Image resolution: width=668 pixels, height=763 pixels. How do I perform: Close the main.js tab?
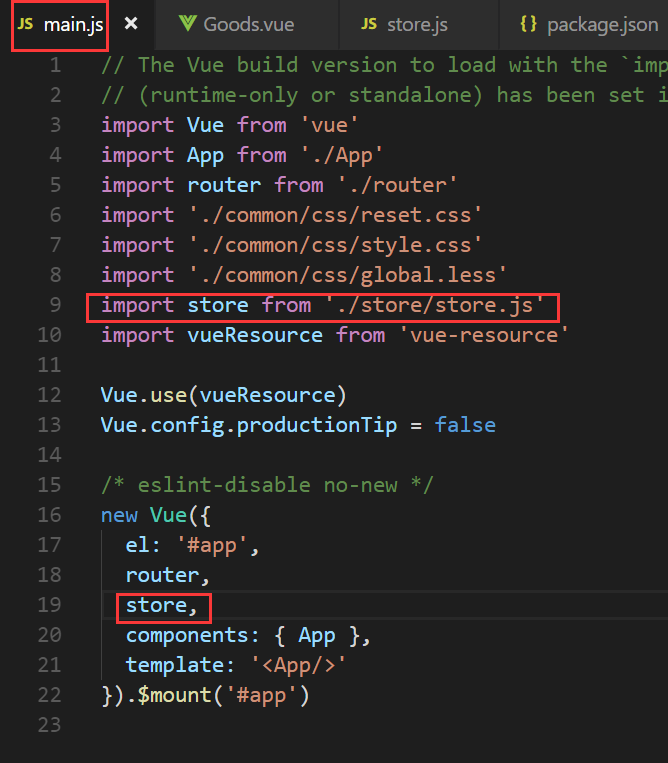(131, 23)
